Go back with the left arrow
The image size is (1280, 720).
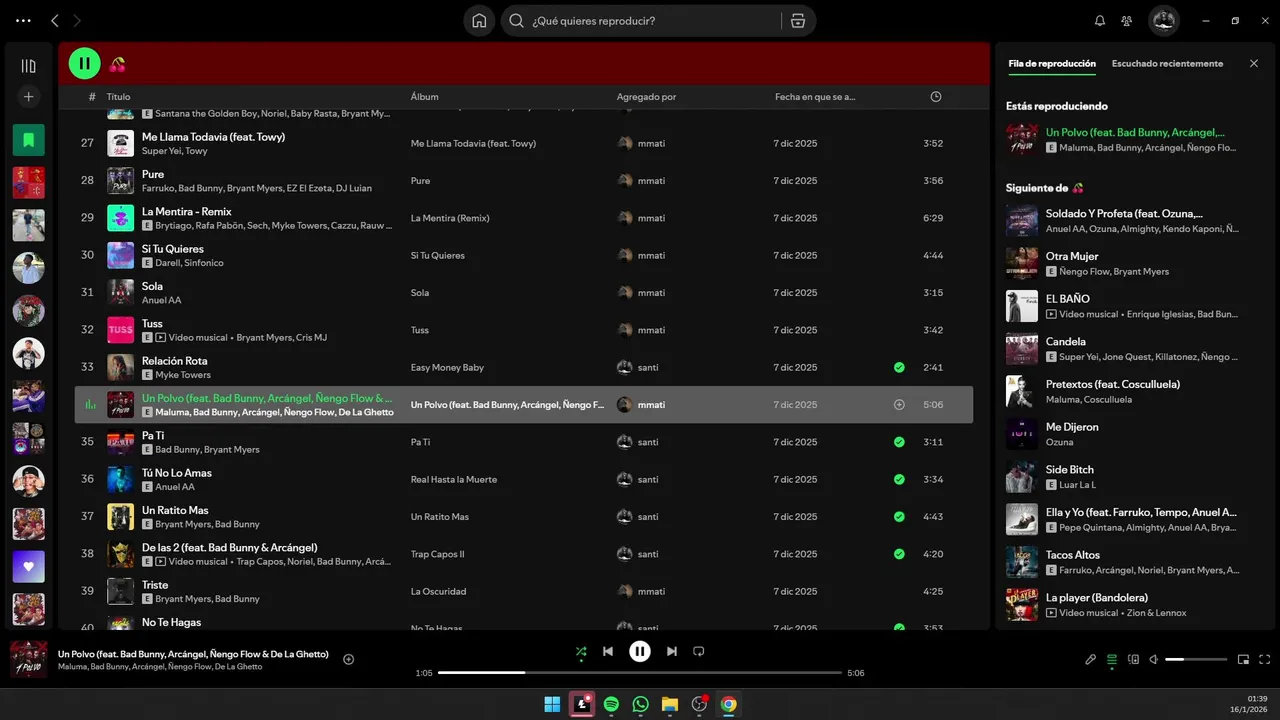(x=55, y=21)
